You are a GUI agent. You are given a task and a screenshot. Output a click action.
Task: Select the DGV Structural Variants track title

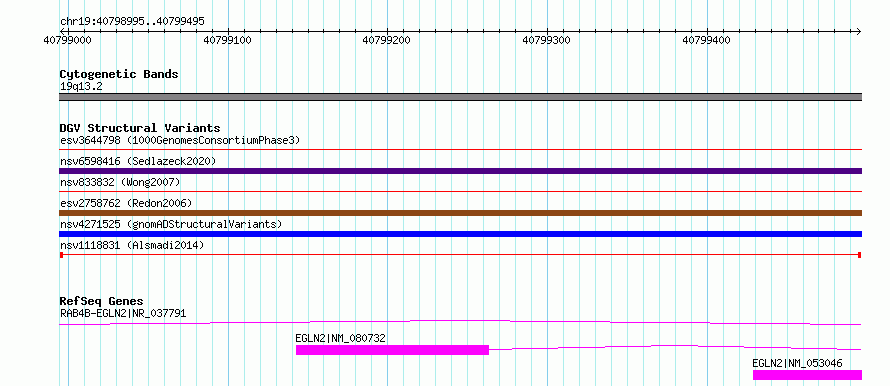[x=140, y=128]
